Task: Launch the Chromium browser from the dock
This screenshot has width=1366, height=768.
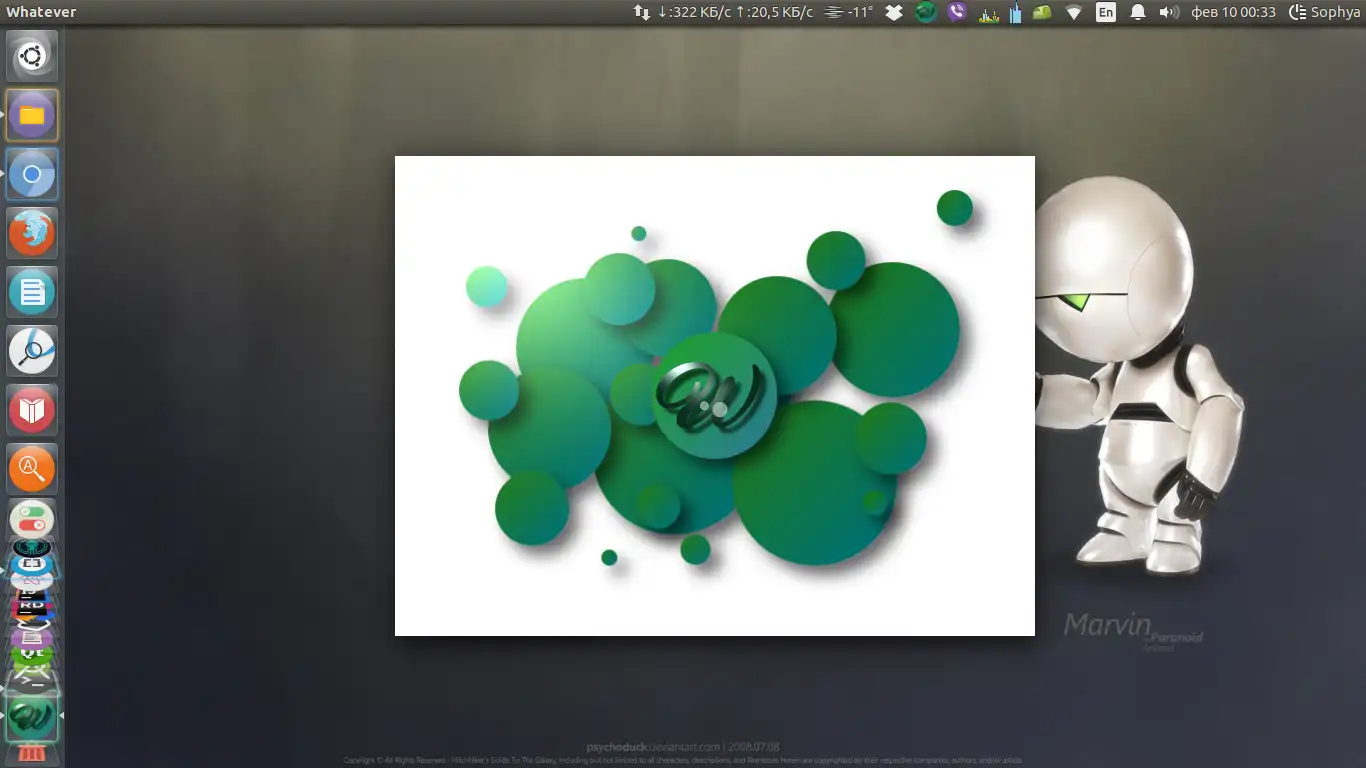Action: 32,174
